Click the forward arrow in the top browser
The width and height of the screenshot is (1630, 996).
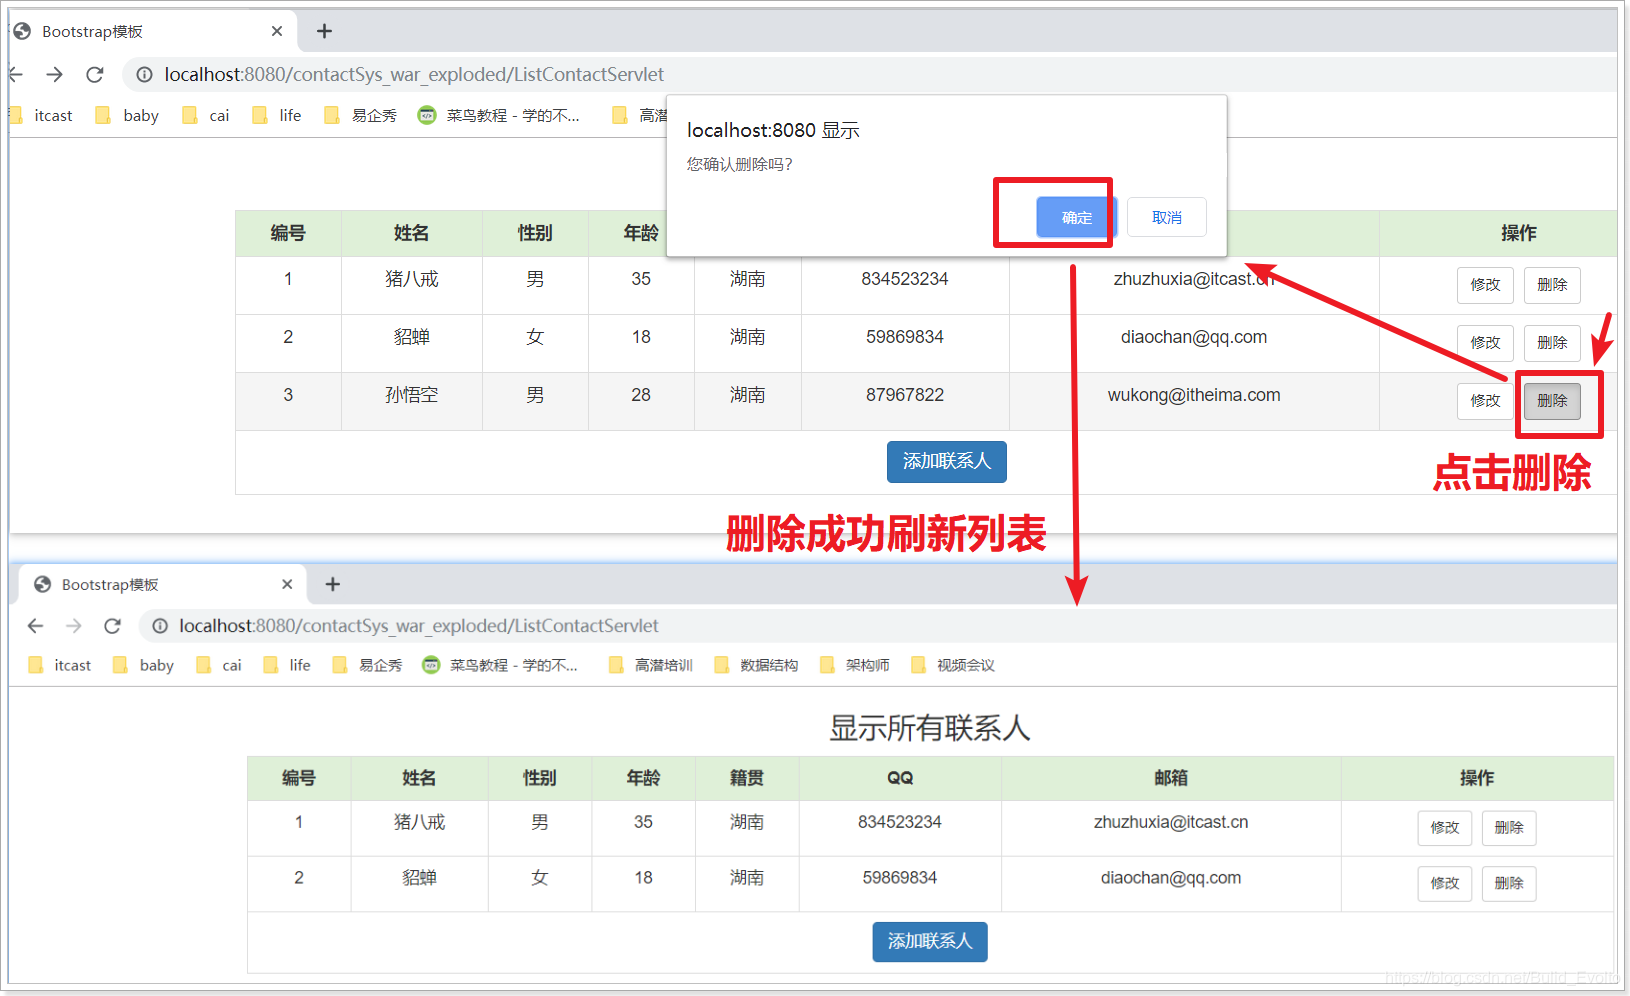pos(54,75)
